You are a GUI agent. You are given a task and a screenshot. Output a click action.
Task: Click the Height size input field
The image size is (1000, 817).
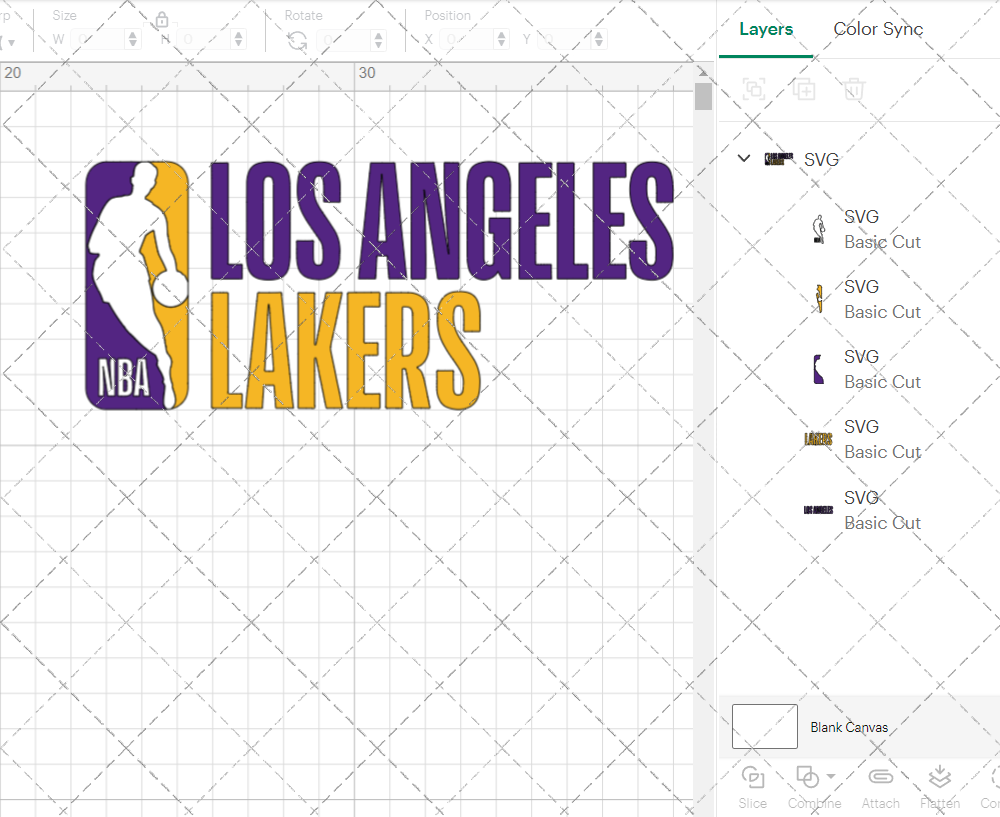pyautogui.click(x=204, y=40)
